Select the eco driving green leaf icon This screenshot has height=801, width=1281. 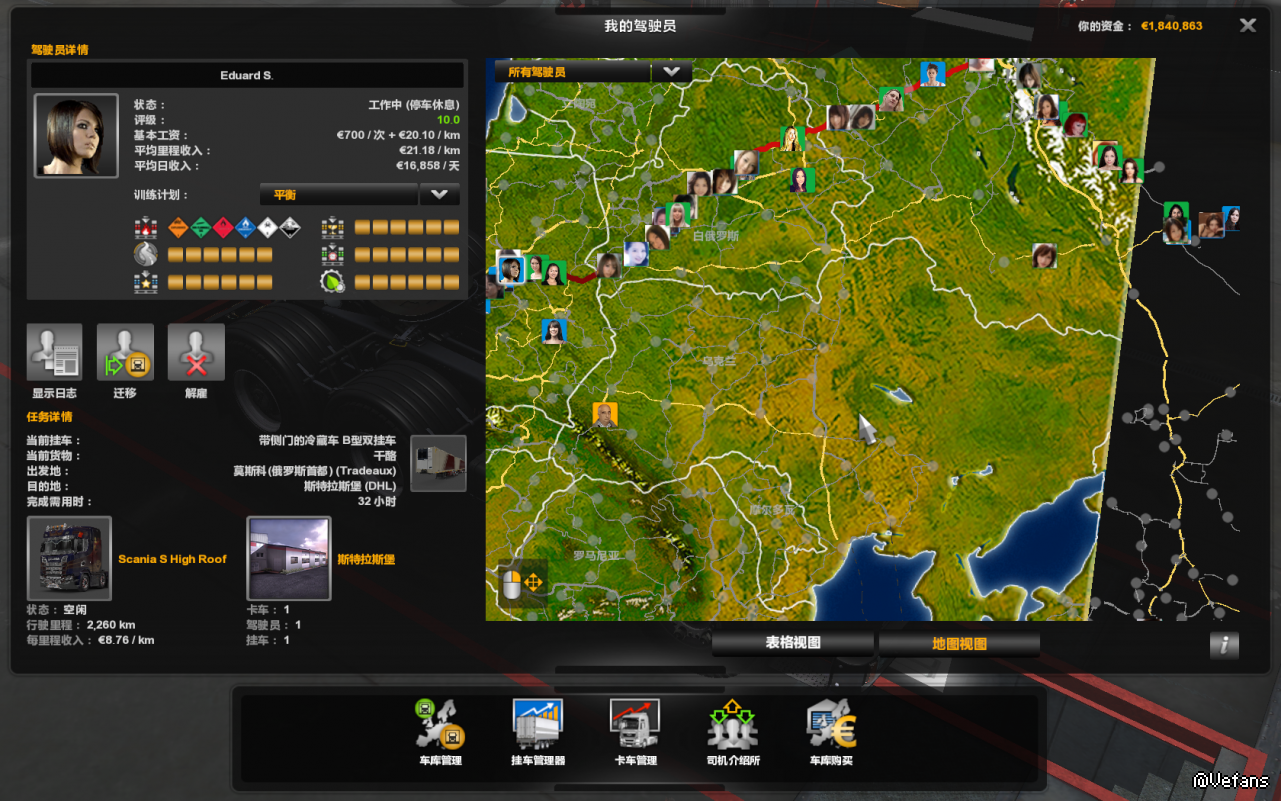tap(332, 282)
